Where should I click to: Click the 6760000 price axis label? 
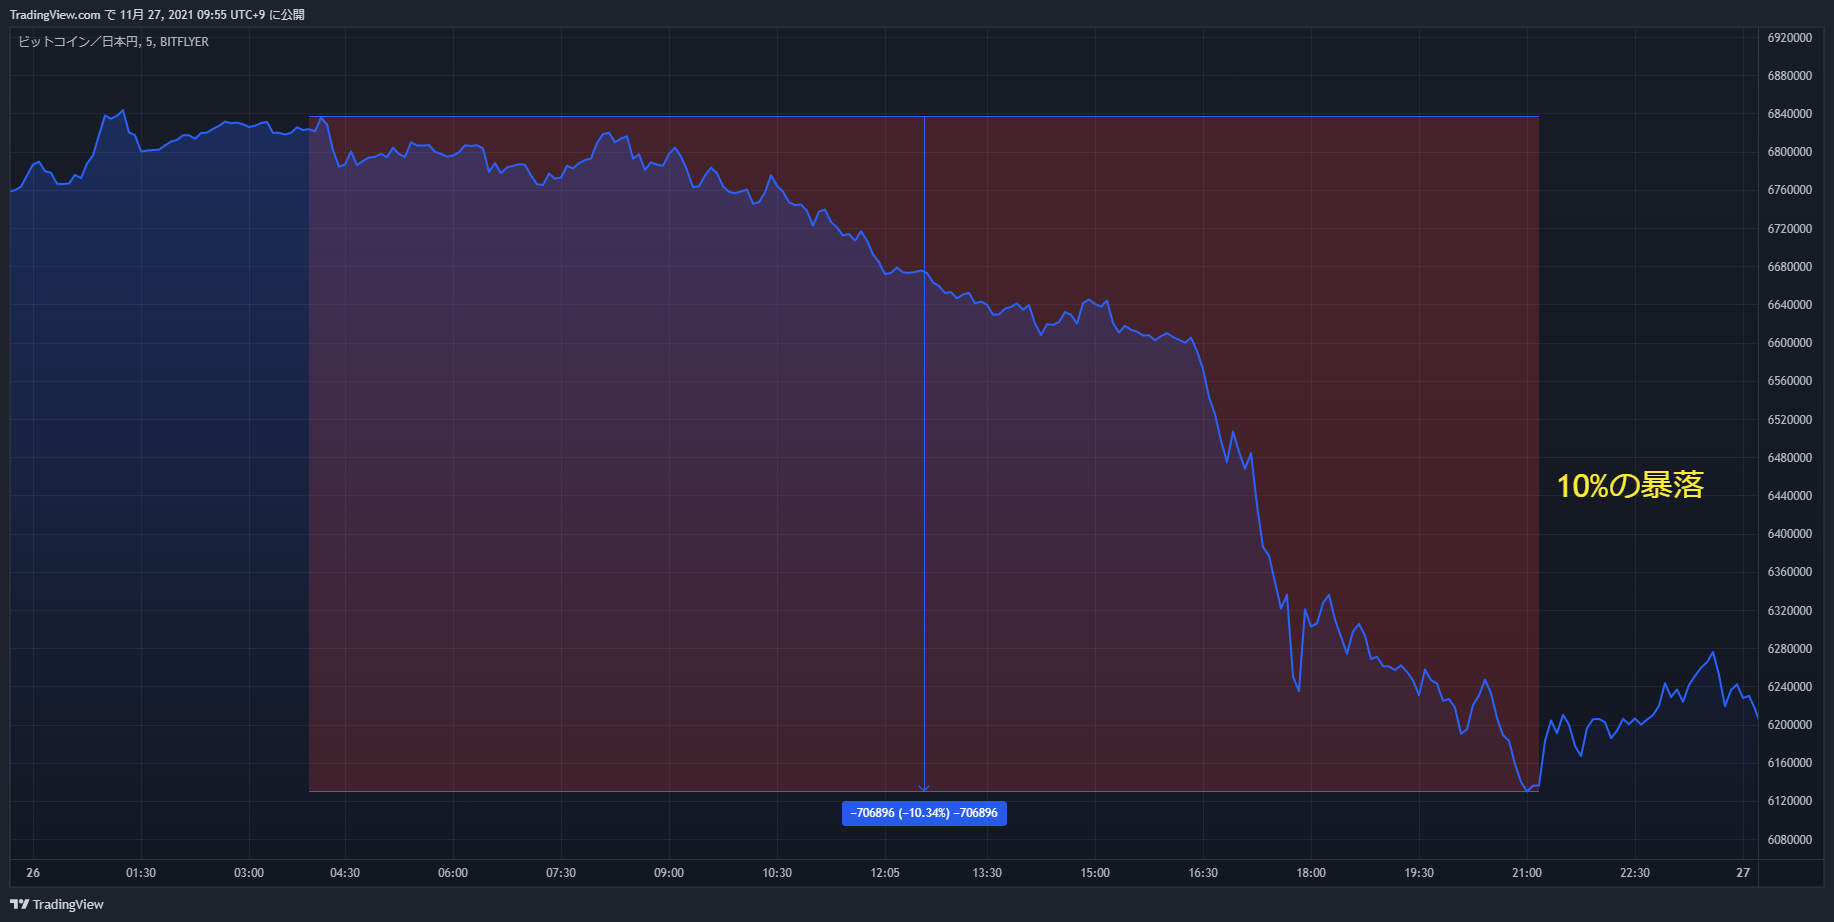coord(1790,190)
